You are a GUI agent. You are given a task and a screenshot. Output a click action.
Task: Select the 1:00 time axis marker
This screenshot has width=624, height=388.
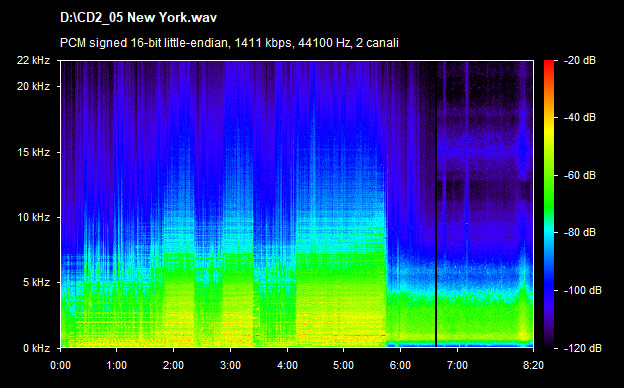click(x=117, y=365)
